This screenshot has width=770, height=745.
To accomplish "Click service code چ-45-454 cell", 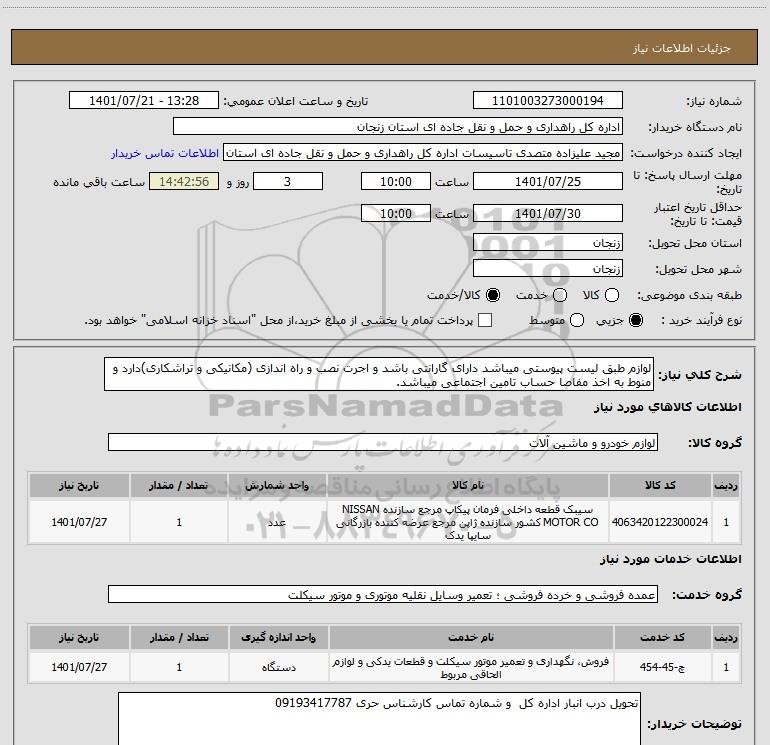I will click(x=662, y=667).
